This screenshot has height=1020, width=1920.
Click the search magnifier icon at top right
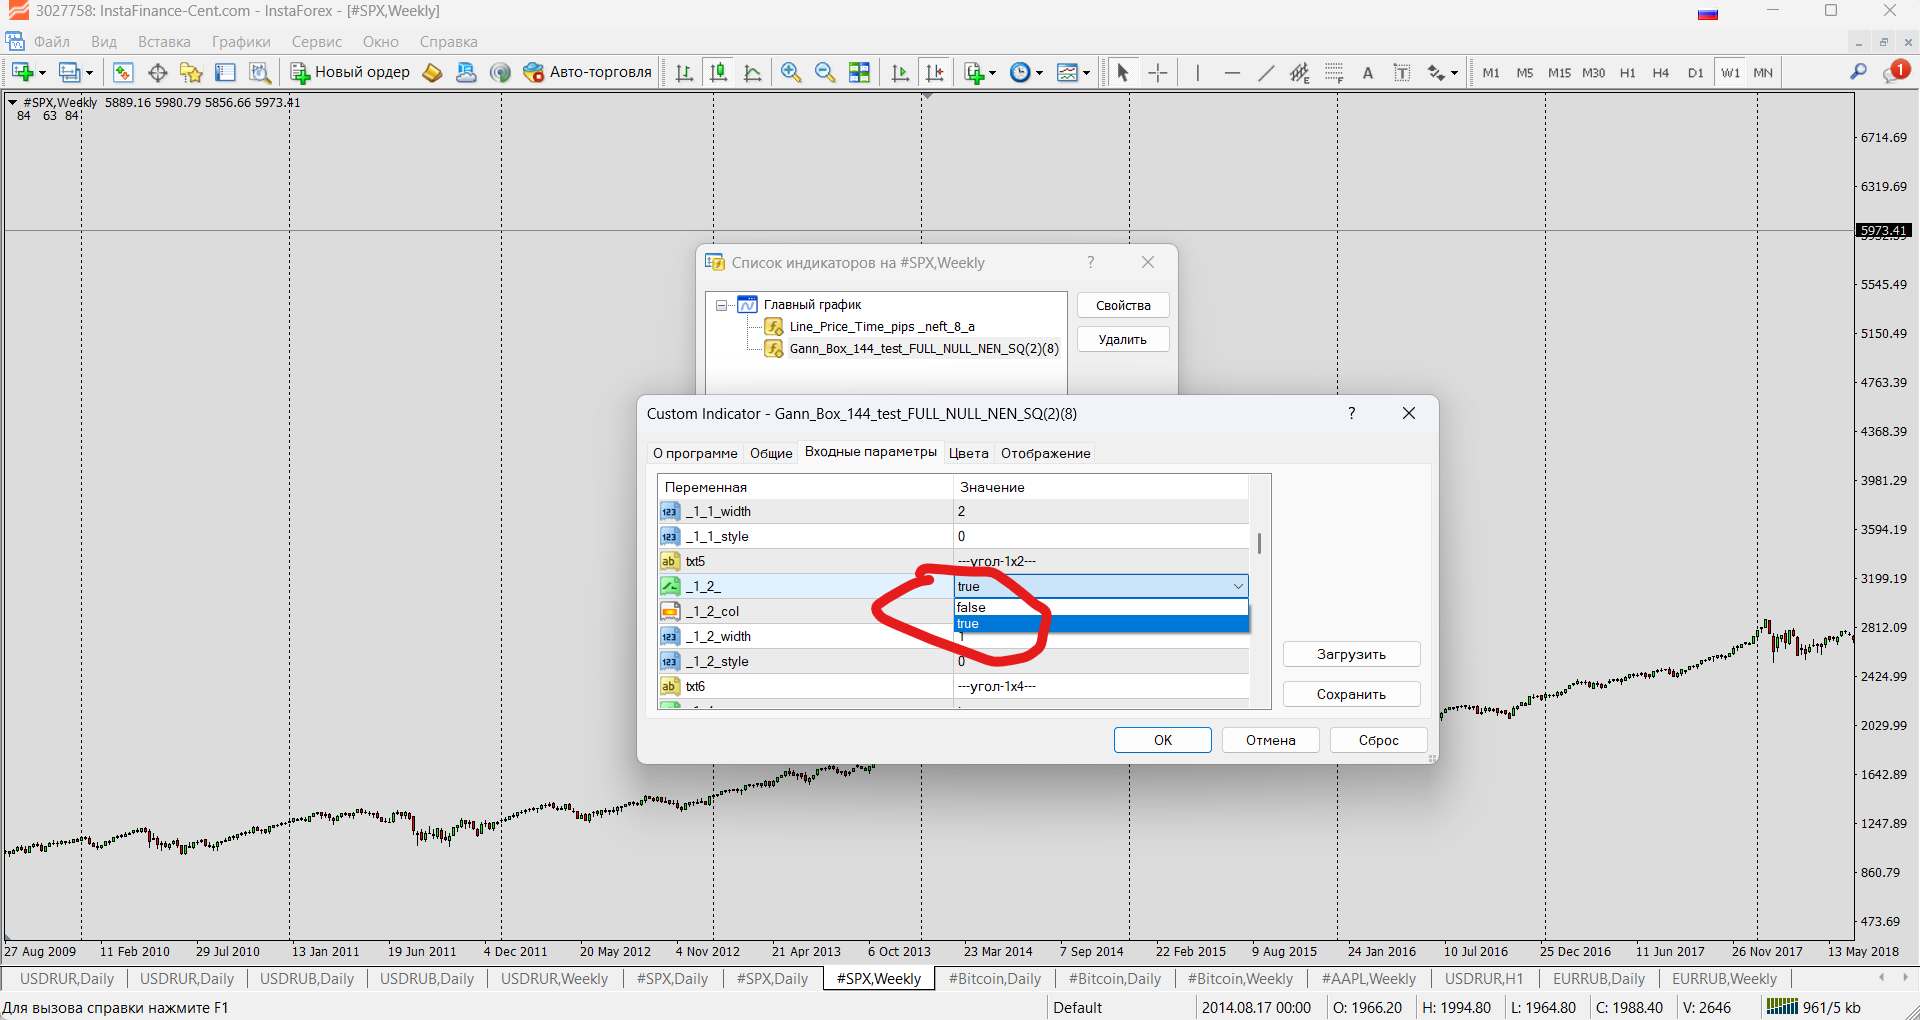(x=1858, y=72)
